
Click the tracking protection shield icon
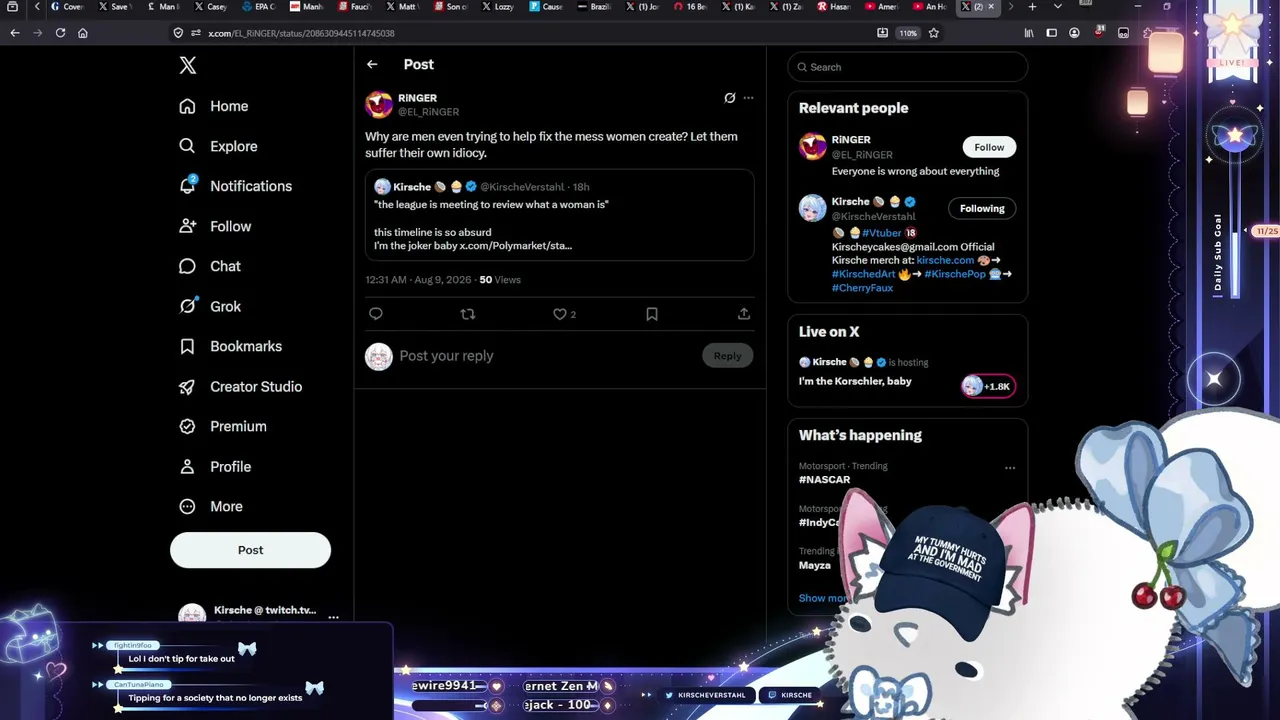tap(178, 33)
